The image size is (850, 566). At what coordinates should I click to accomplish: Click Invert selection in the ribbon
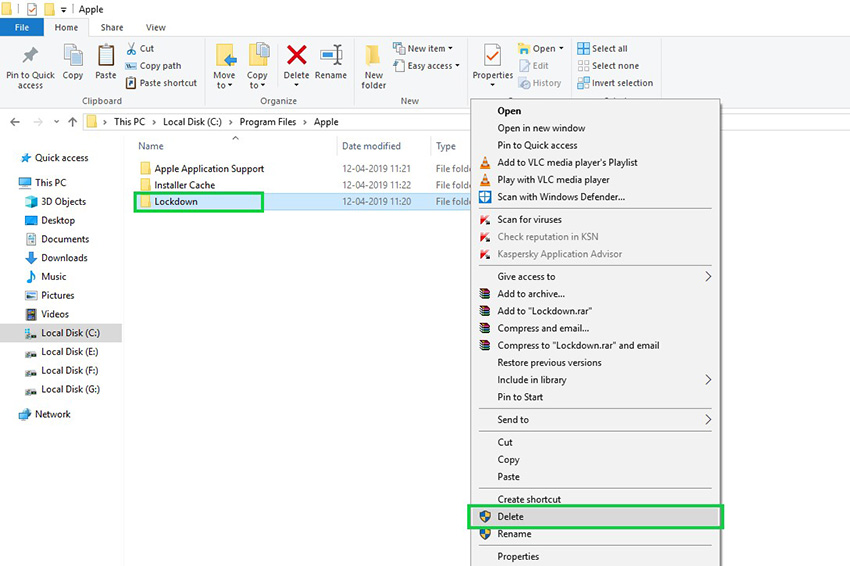click(x=622, y=83)
